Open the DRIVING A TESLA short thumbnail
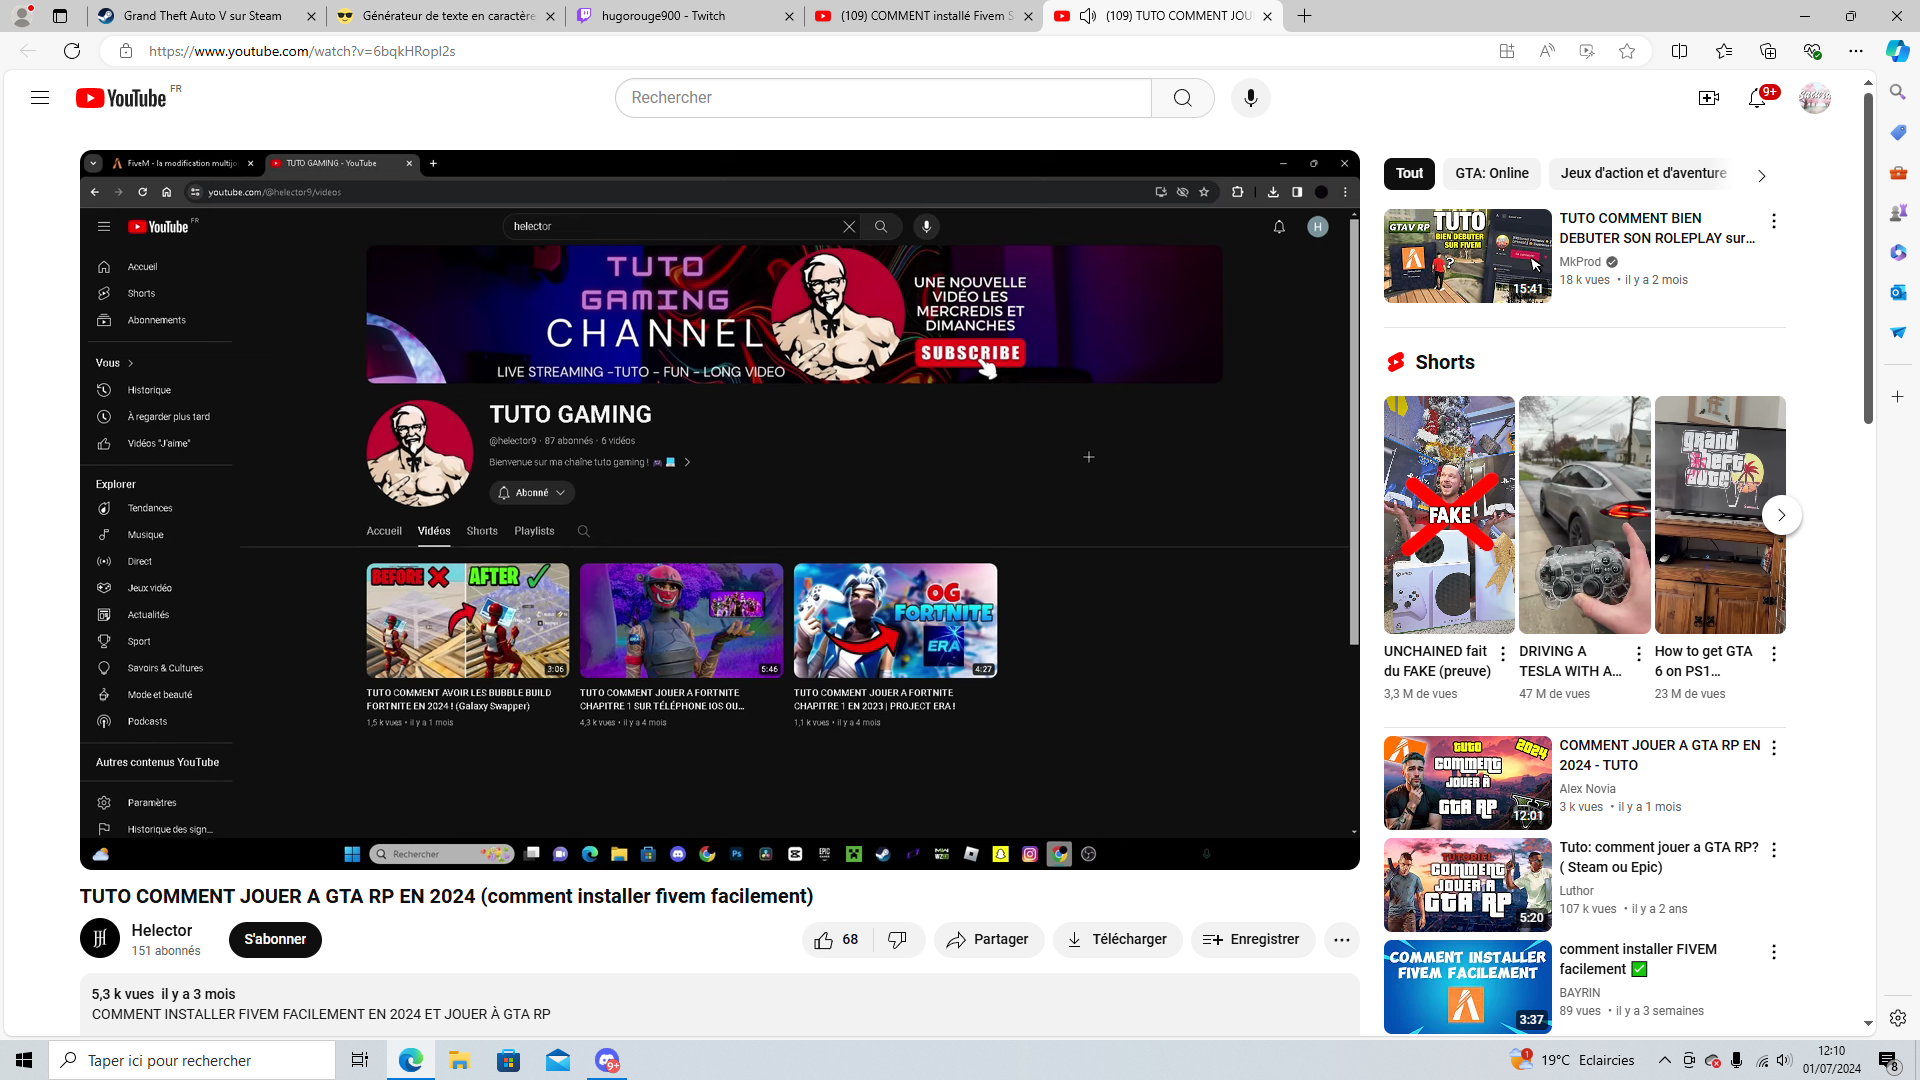 coord(1585,515)
